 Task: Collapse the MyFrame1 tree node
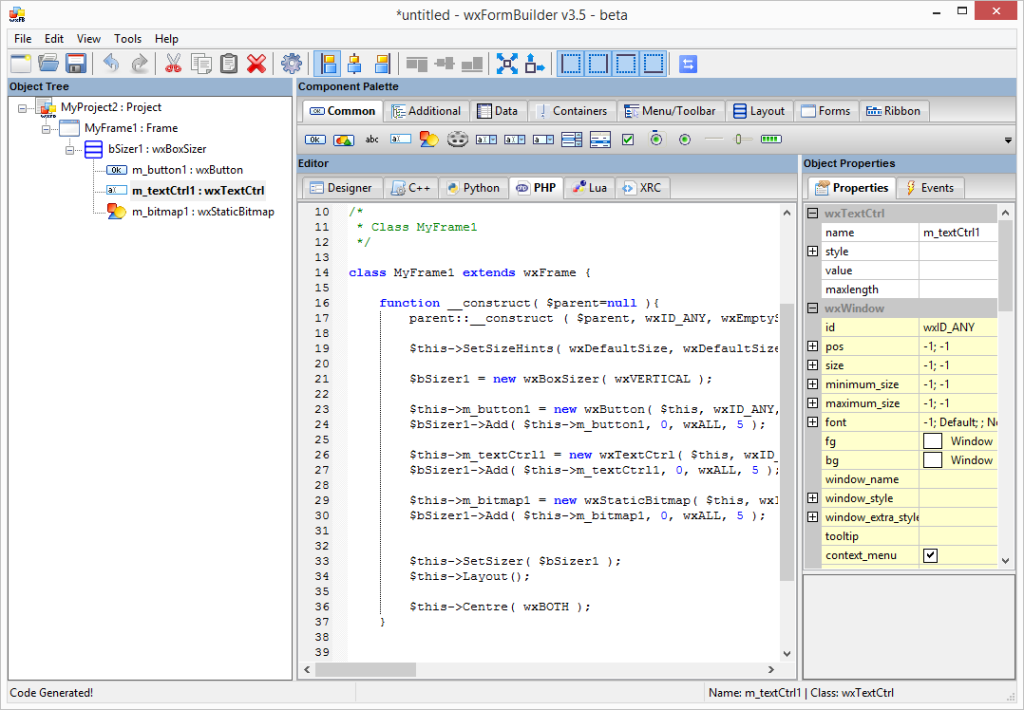(x=47, y=128)
